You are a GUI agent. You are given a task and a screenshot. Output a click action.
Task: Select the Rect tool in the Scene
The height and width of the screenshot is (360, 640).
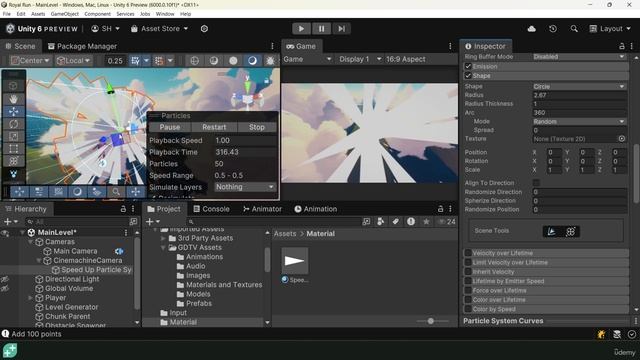(13, 149)
